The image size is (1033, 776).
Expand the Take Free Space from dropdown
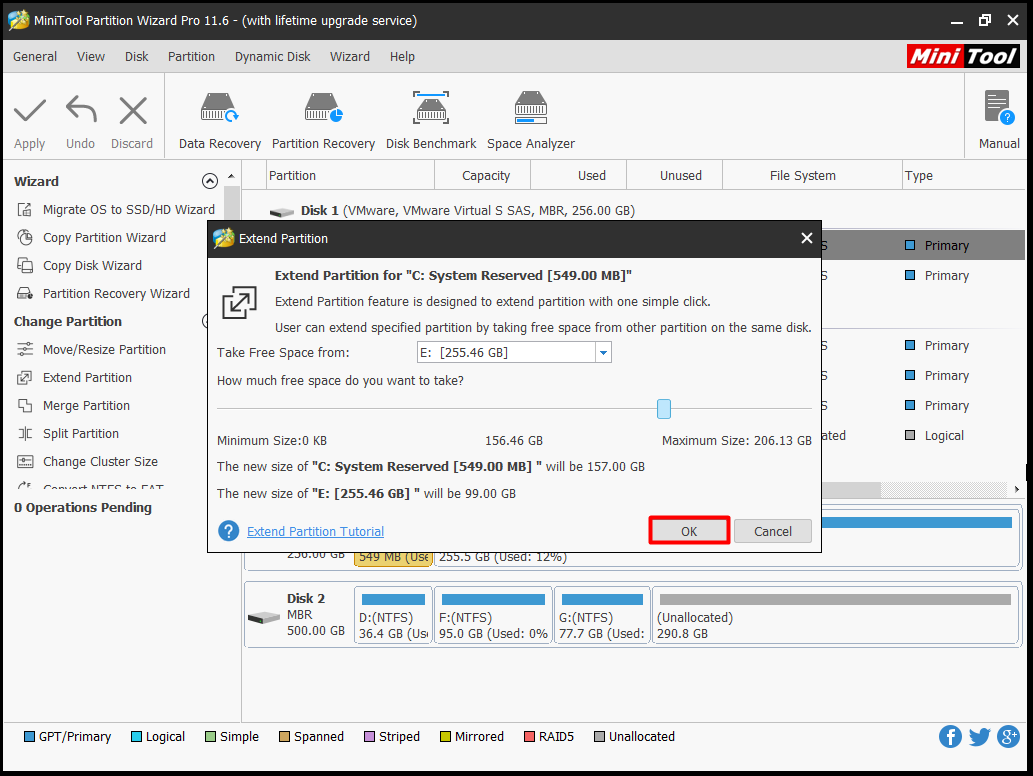click(x=603, y=353)
